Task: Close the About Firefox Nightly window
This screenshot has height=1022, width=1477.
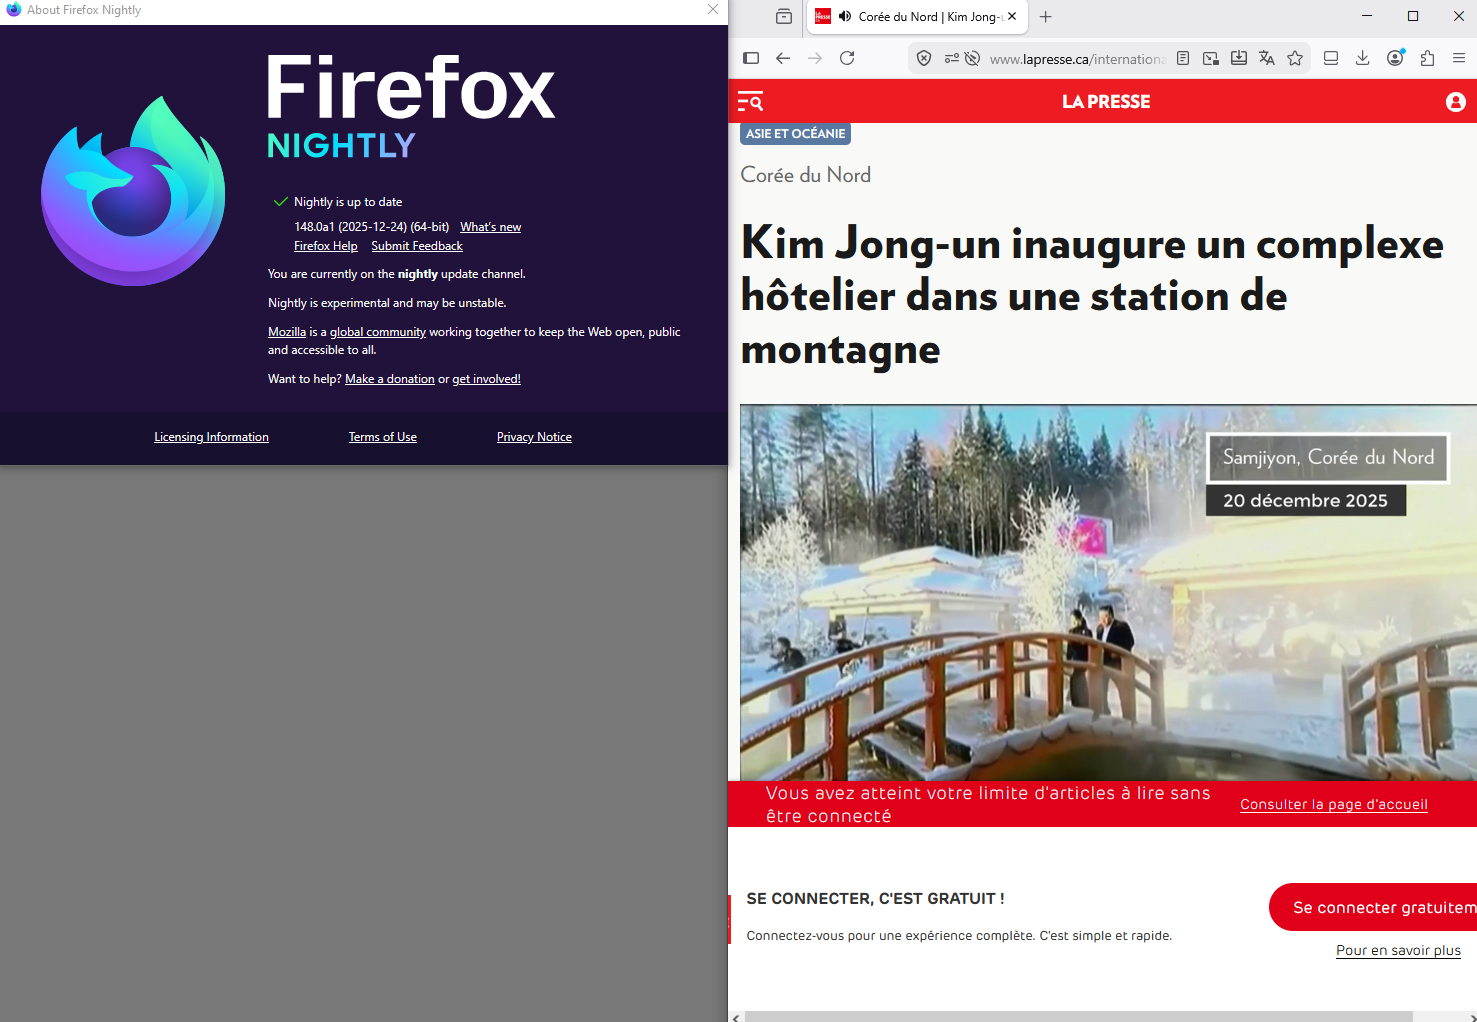Action: (x=713, y=9)
